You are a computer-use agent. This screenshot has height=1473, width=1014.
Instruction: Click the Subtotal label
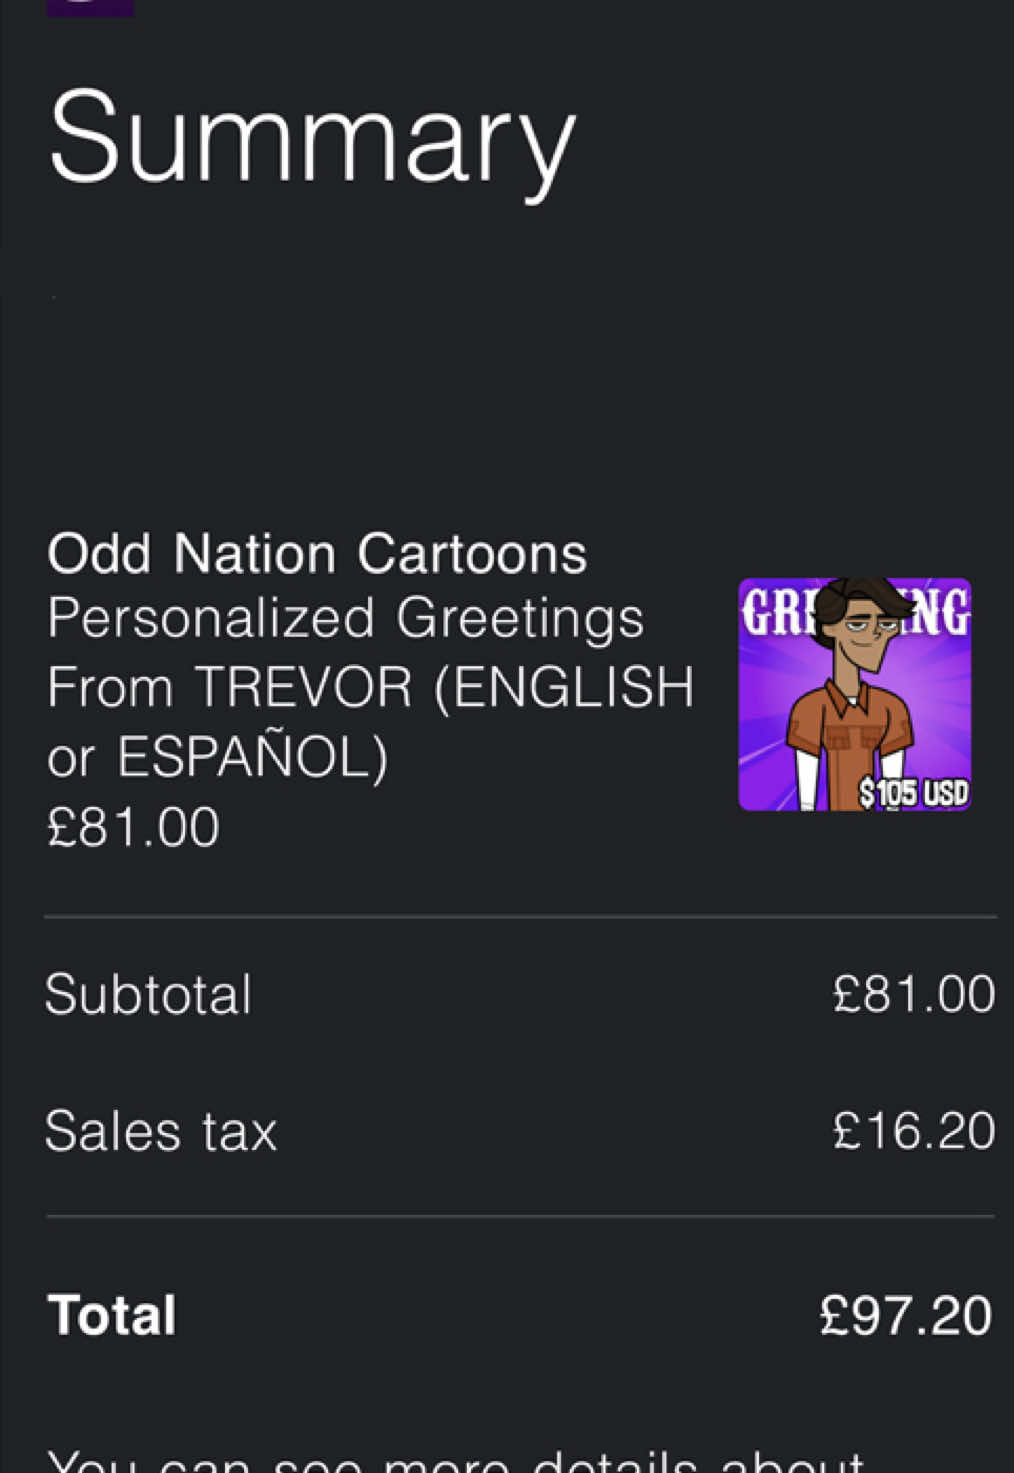(148, 994)
